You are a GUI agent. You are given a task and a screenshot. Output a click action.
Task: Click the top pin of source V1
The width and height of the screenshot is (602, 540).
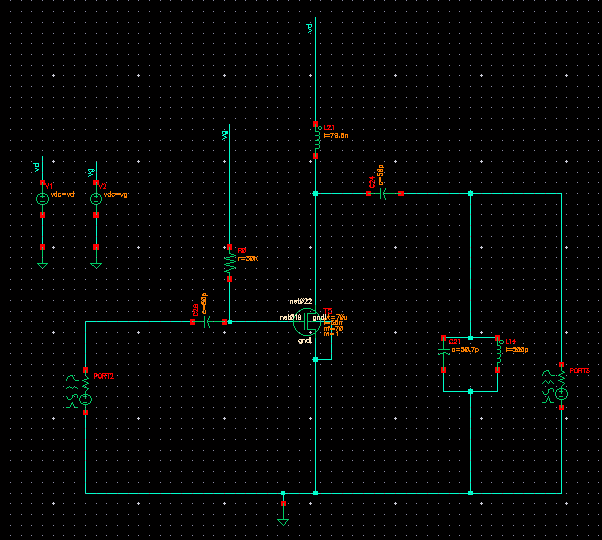tap(42, 183)
